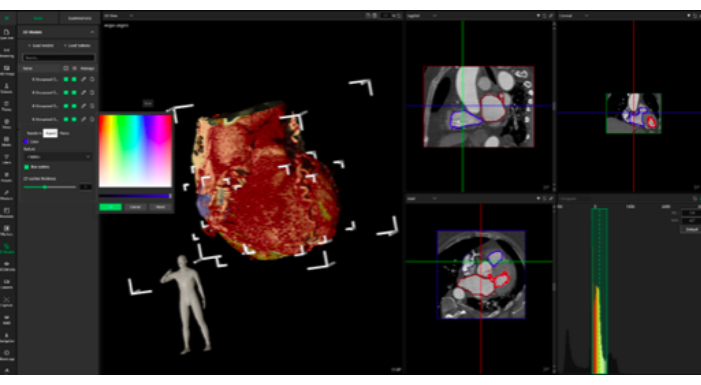Open the Measure tool in left sidebar
Image resolution: width=701 pixels, height=385 pixels.
7,195
